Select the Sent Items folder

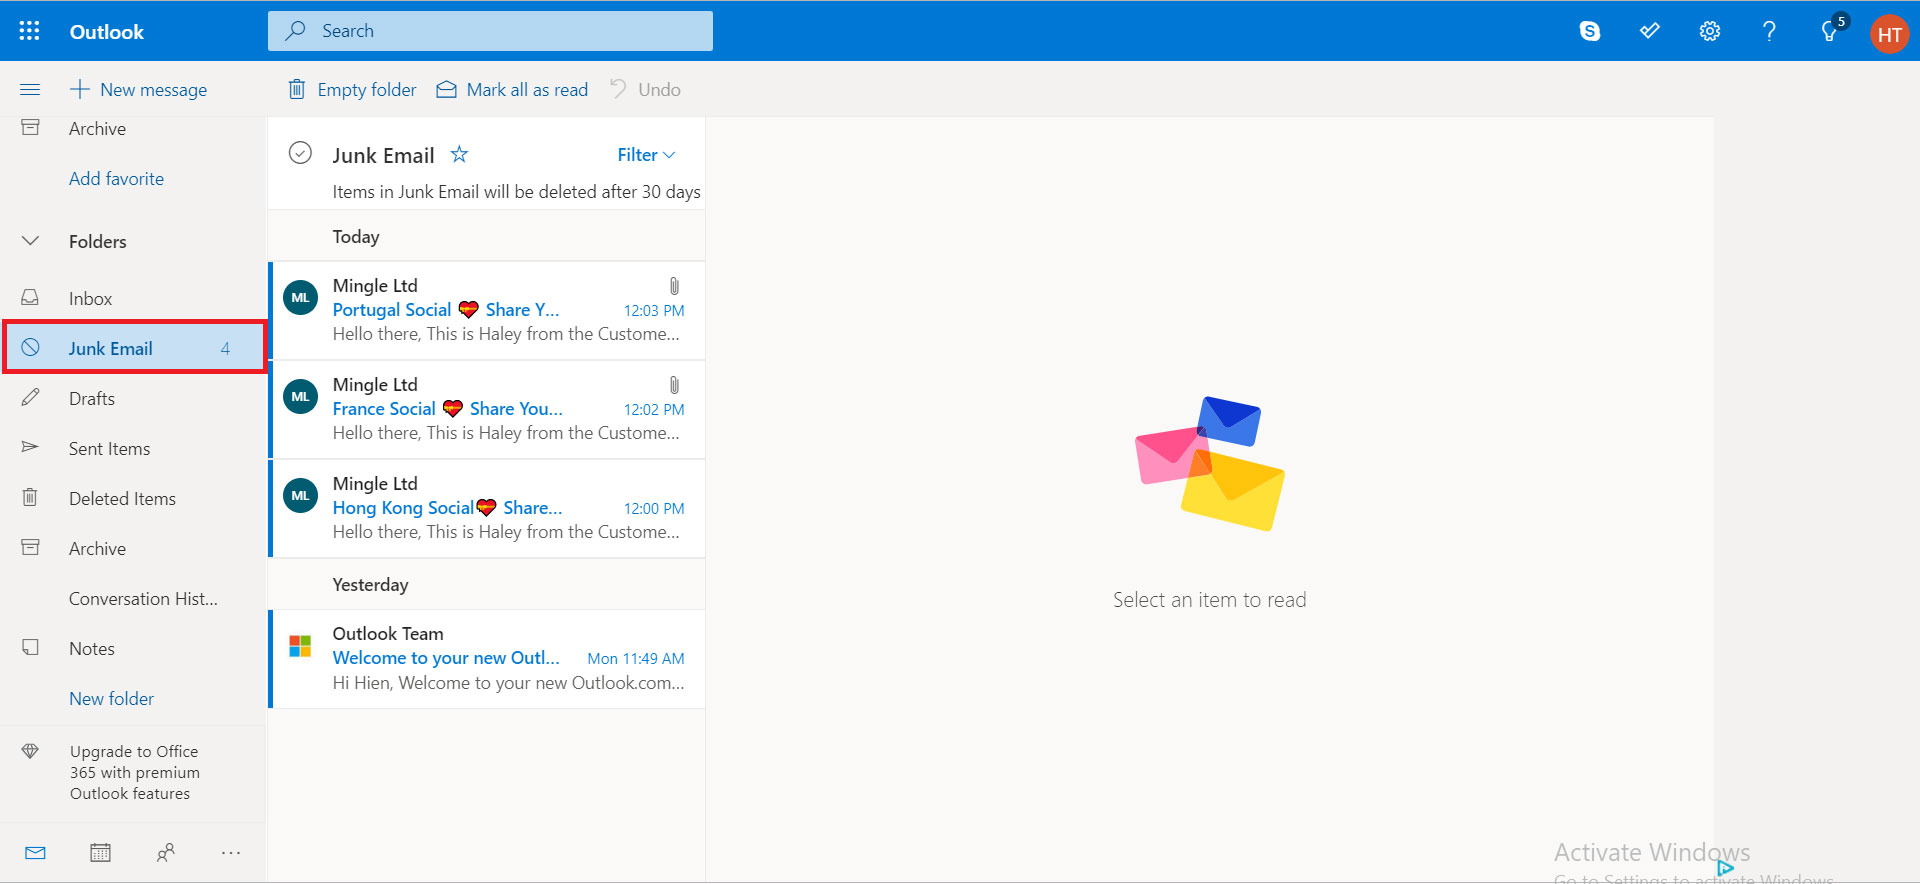109,449
